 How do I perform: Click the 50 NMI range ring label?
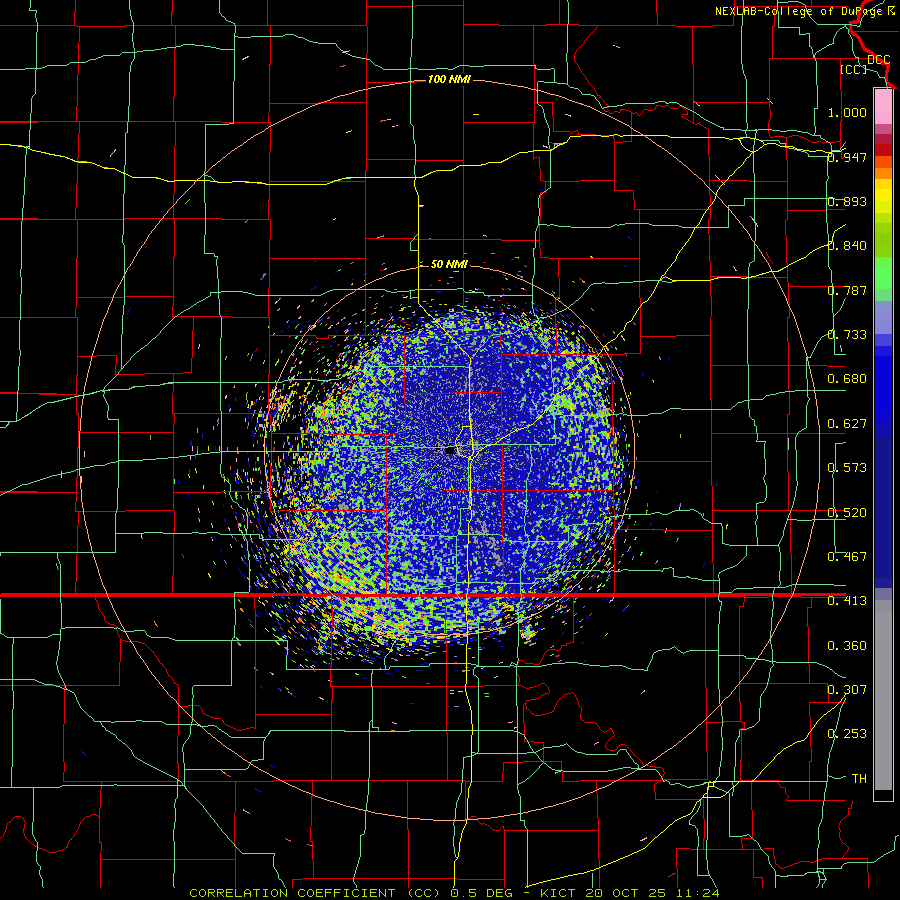[449, 264]
